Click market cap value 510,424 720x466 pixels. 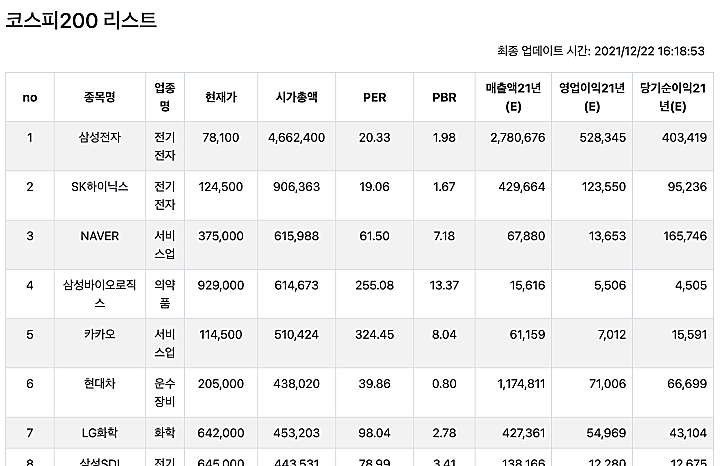[x=297, y=334]
